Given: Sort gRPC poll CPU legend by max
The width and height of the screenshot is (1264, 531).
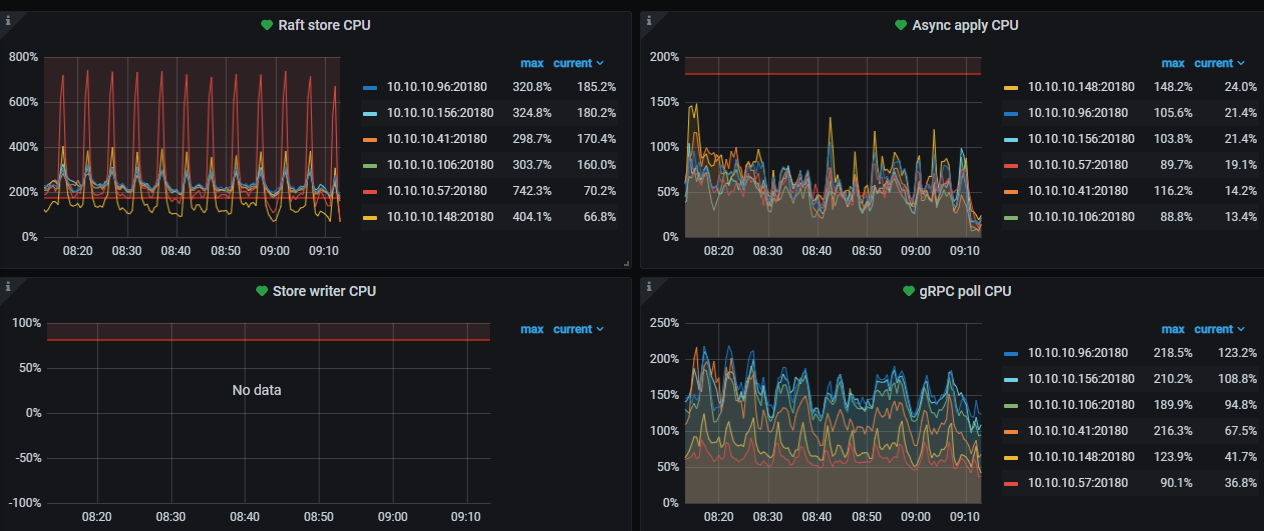Looking at the screenshot, I should point(1172,329).
